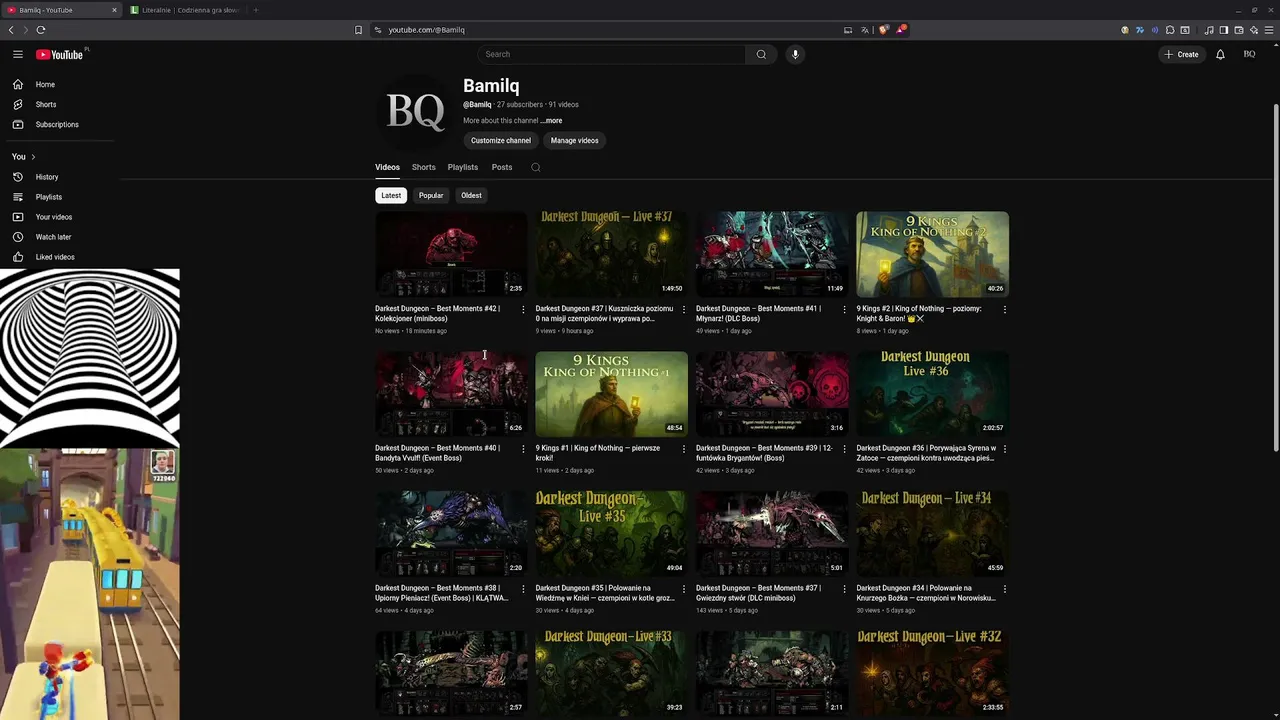Open the Darkest Dungeon Live #34 thumbnail
The width and height of the screenshot is (1280, 720).
(932, 533)
